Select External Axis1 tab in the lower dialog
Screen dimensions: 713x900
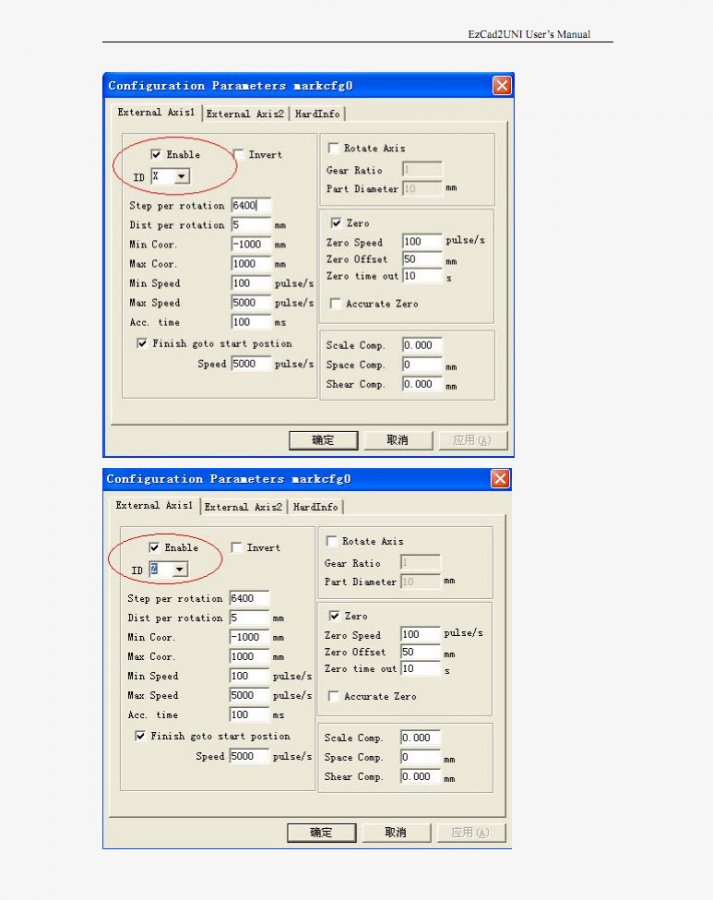tap(152, 506)
